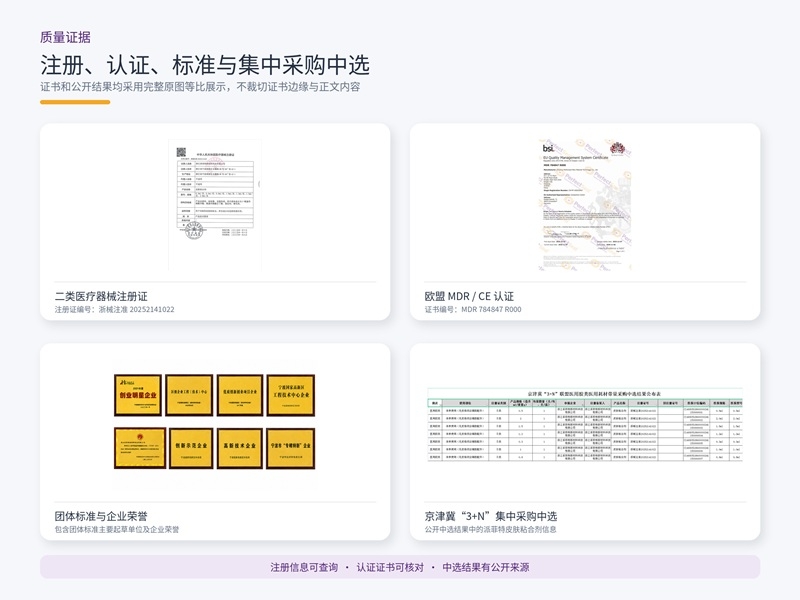The width and height of the screenshot is (800, 600).
Task: Click the 创新示范企业 gold plaque
Action: tap(191, 448)
